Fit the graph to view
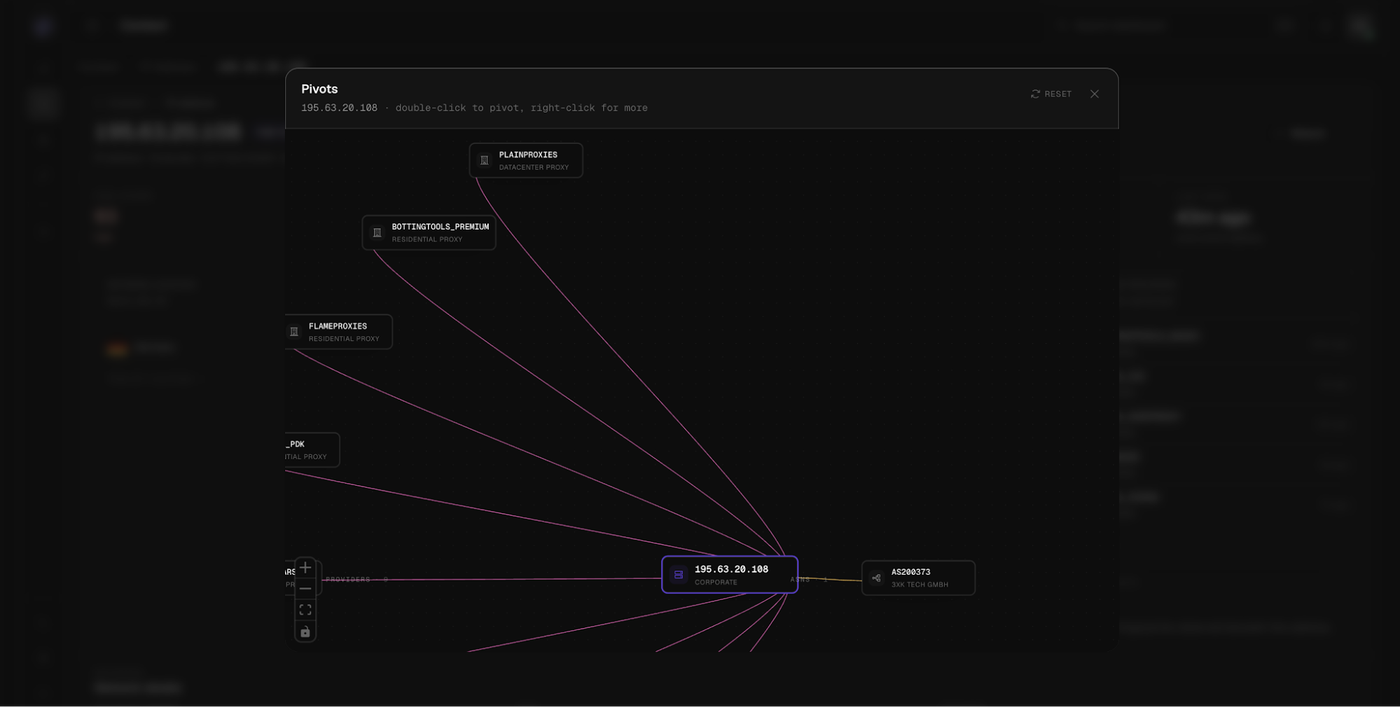 click(x=305, y=610)
